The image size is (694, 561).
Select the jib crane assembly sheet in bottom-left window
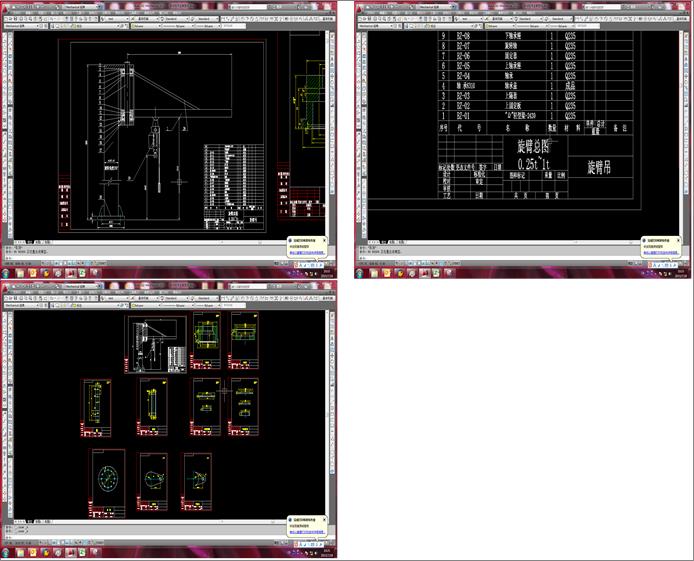point(156,344)
